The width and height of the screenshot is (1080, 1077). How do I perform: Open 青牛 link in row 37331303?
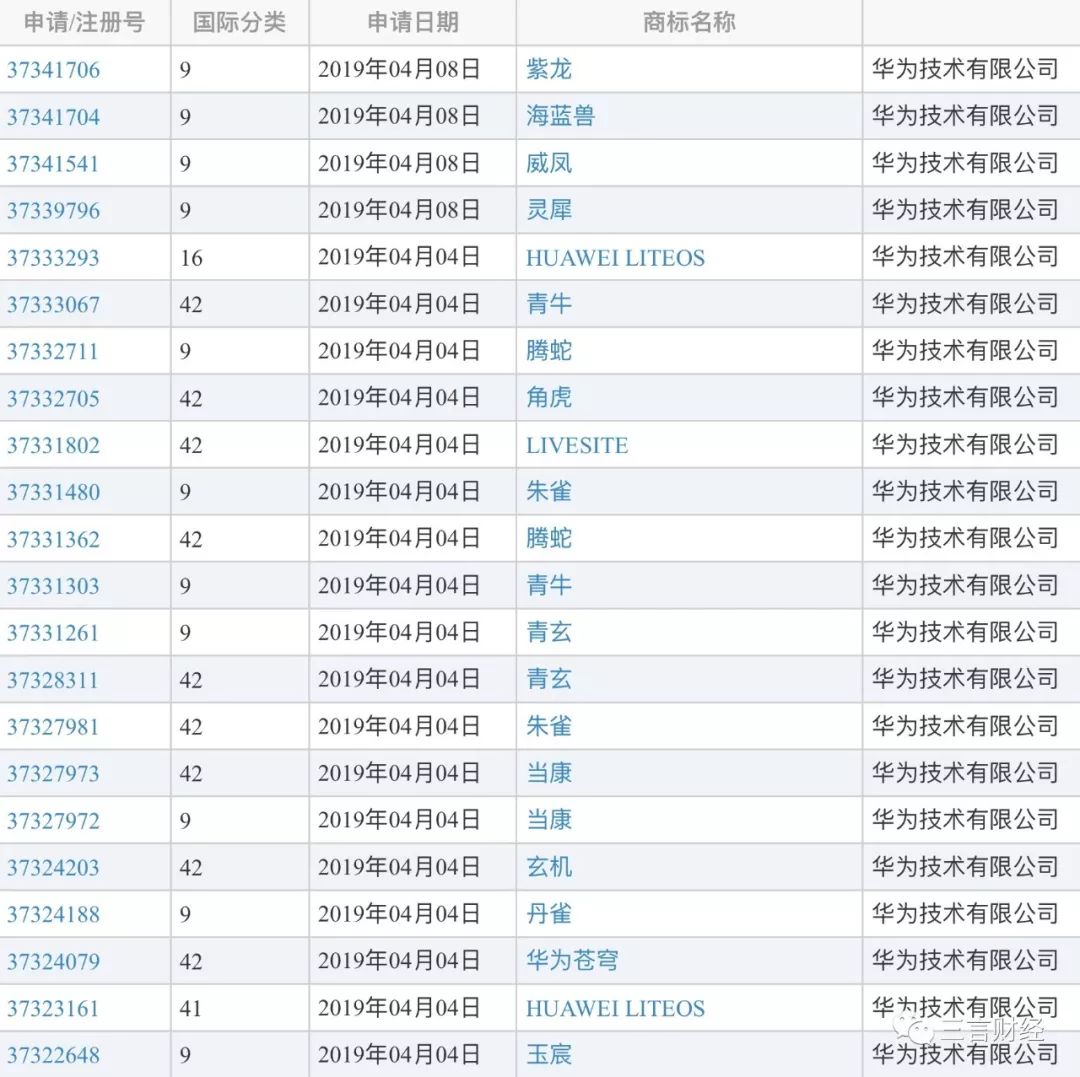click(x=549, y=585)
